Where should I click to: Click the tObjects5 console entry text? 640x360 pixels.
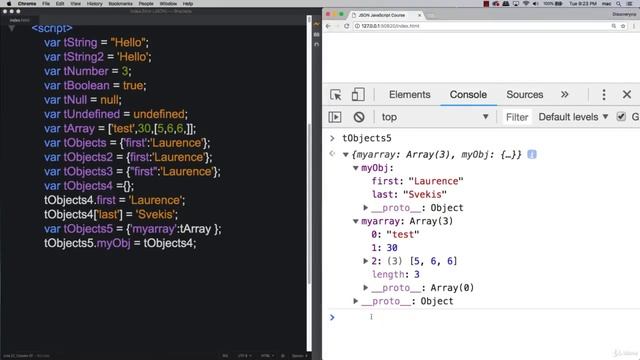[367, 138]
